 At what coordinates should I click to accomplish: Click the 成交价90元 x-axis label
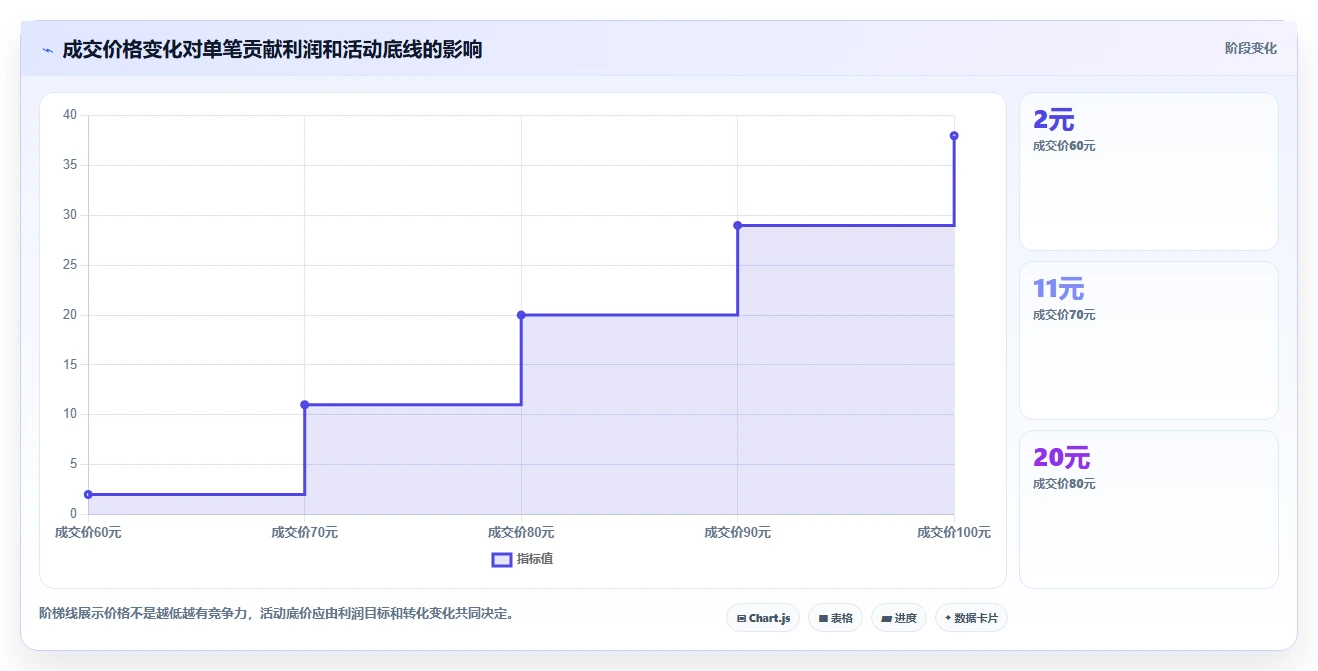pyautogui.click(x=737, y=532)
